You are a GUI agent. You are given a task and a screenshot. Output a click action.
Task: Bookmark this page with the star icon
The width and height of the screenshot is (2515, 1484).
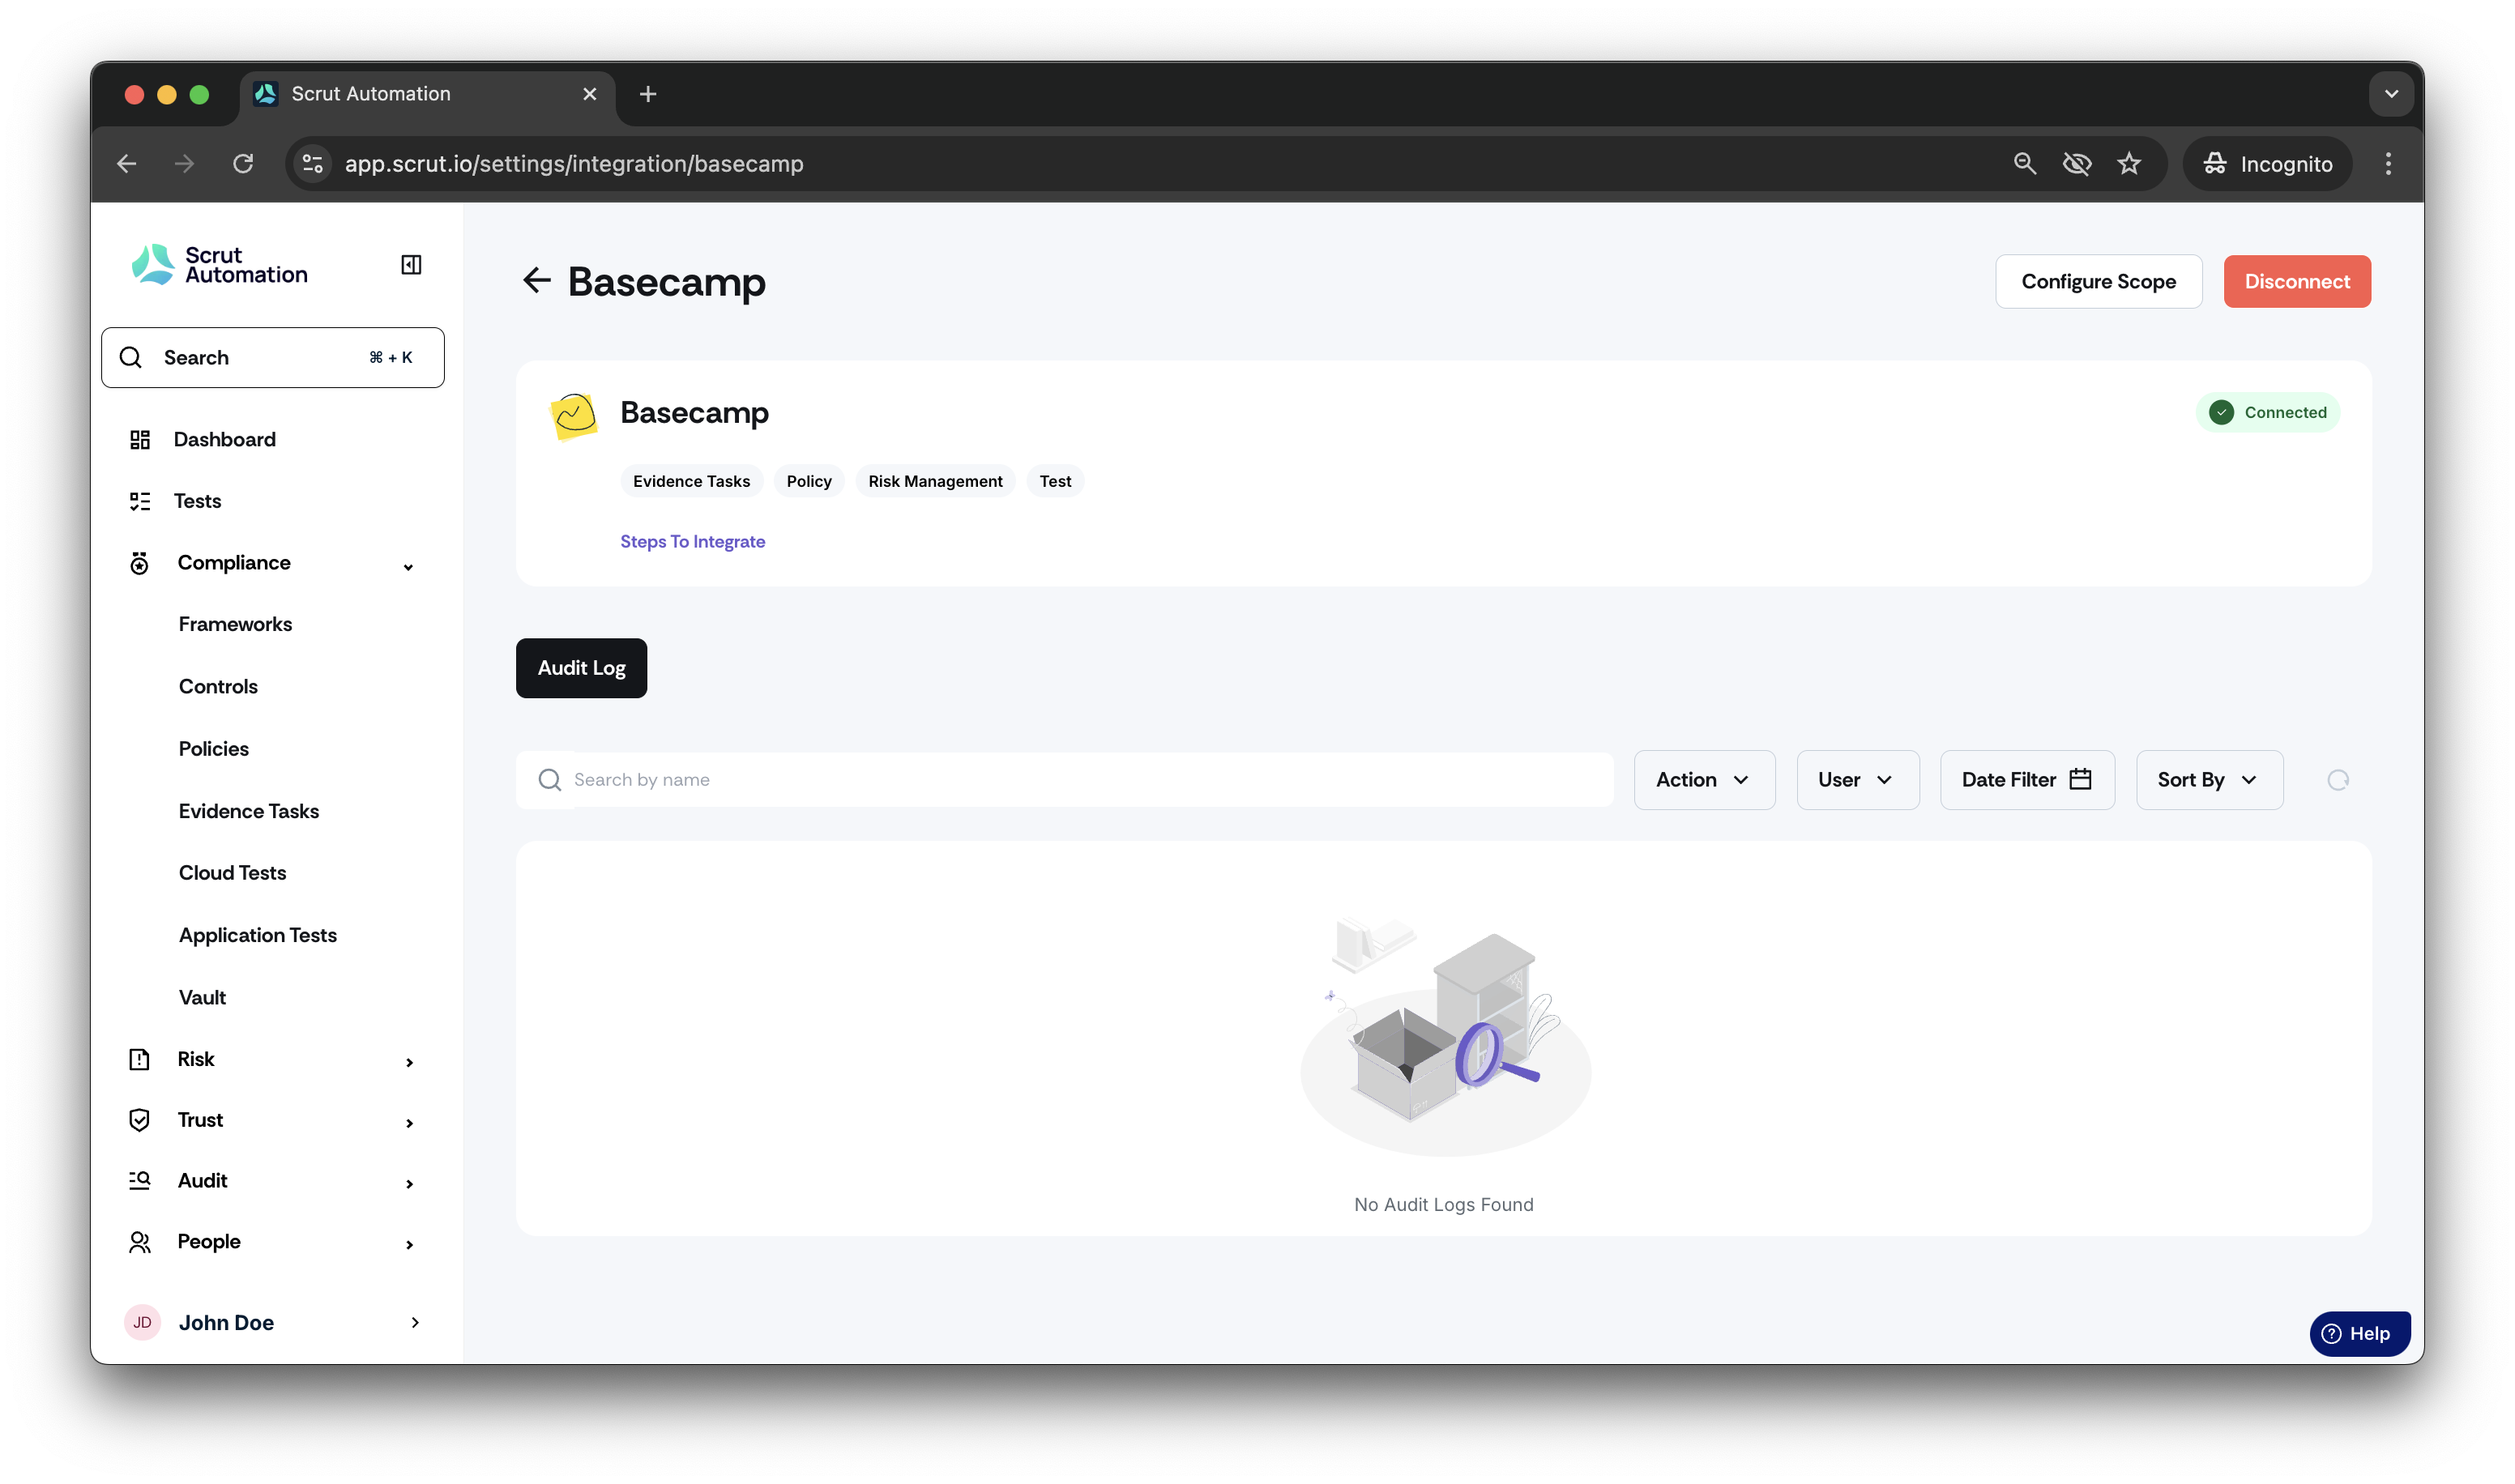coord(2129,163)
